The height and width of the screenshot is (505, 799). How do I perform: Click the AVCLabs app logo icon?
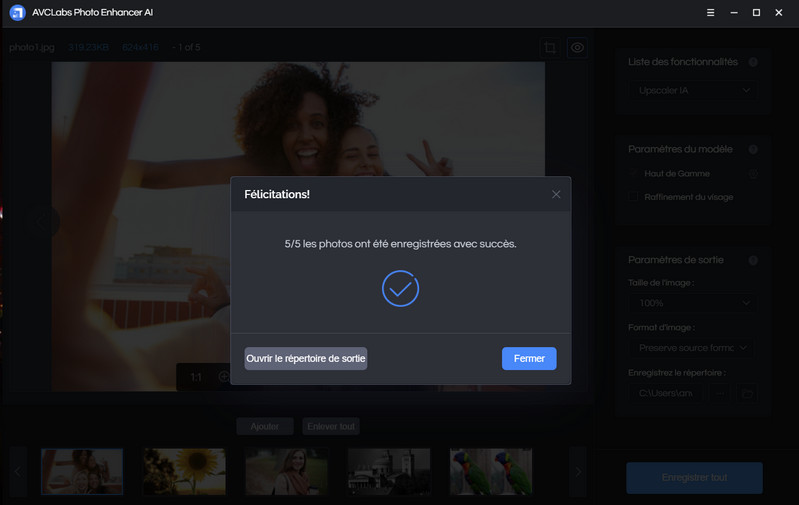17,12
